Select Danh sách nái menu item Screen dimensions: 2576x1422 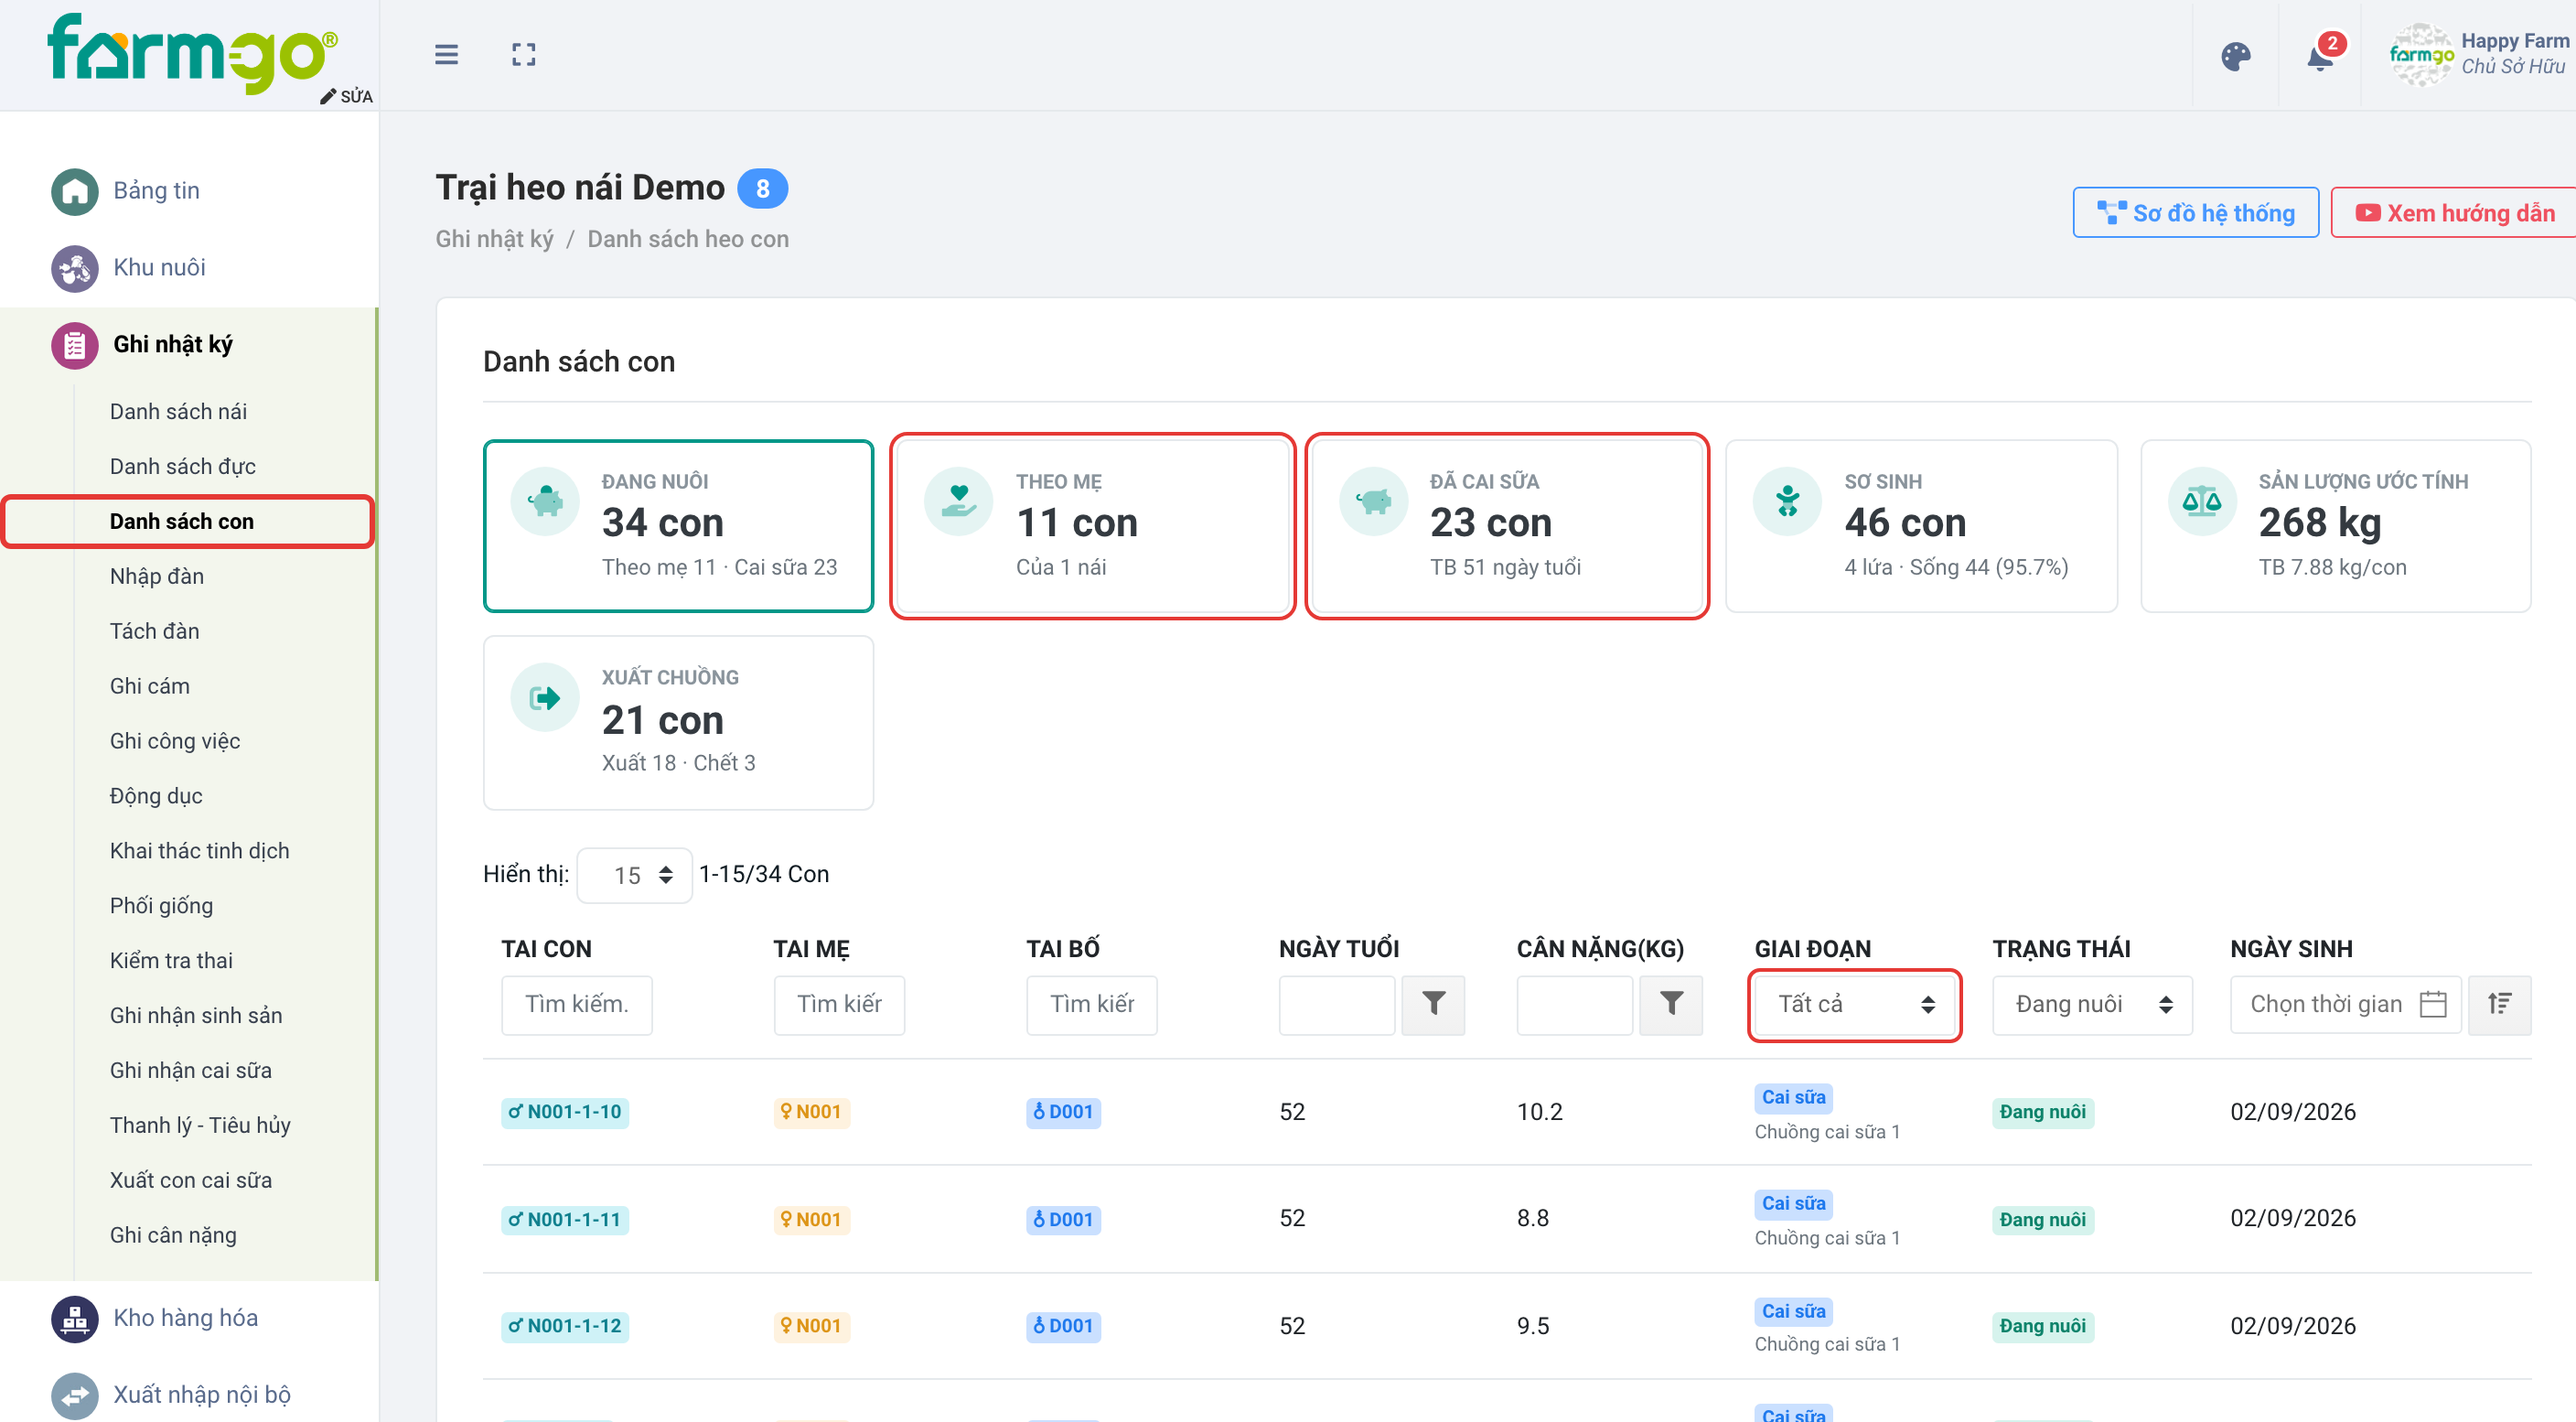(x=178, y=411)
